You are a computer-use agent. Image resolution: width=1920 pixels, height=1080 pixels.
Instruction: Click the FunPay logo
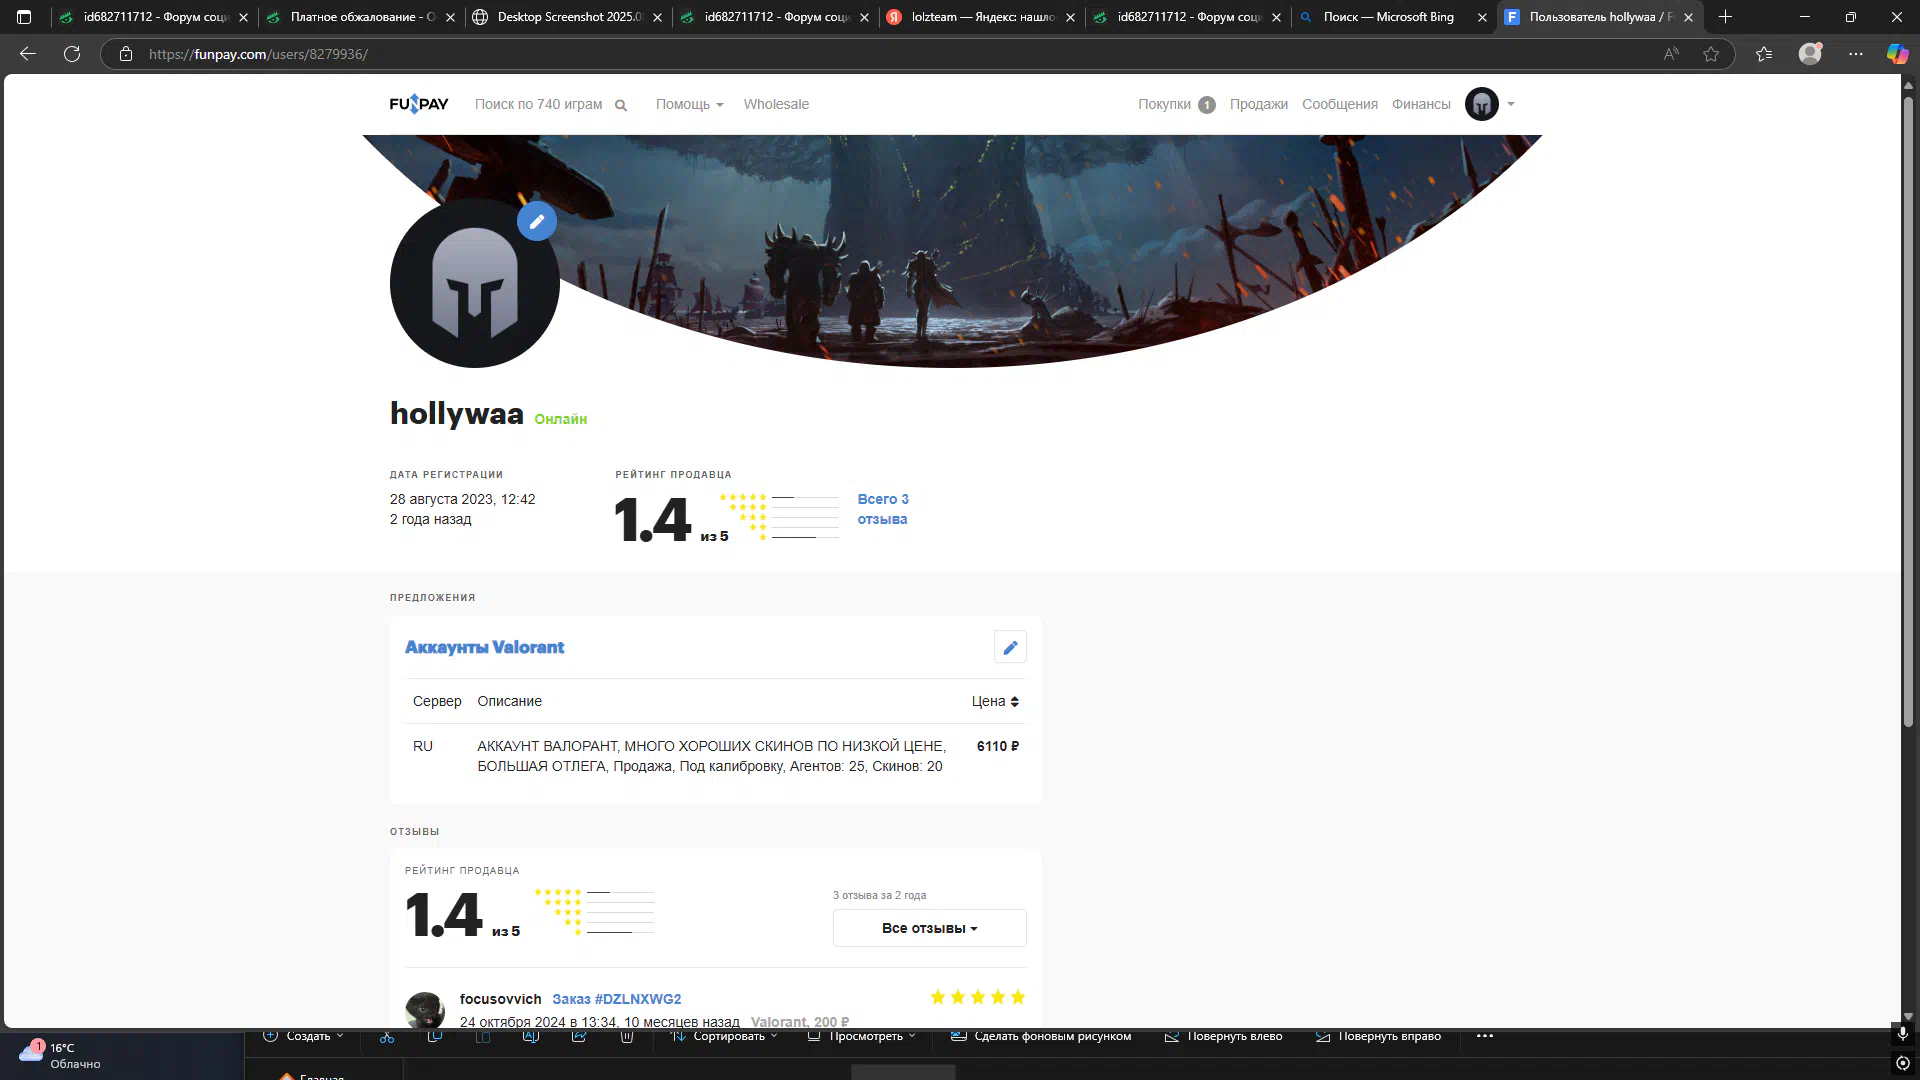419,104
